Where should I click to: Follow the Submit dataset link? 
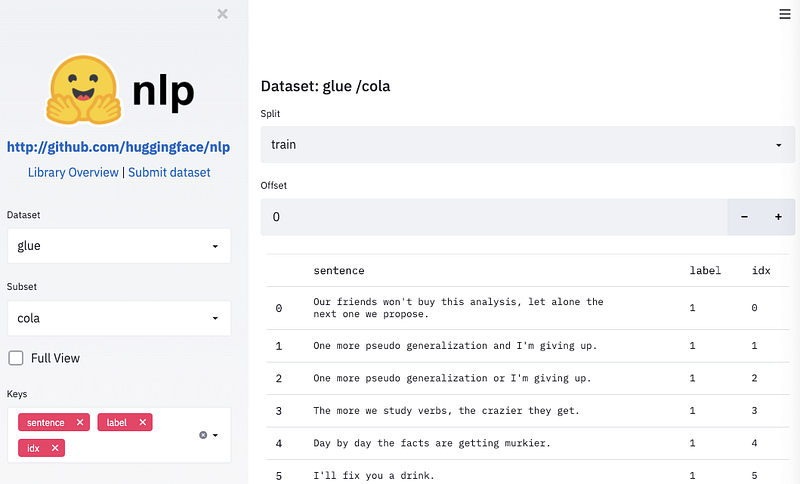coord(169,172)
